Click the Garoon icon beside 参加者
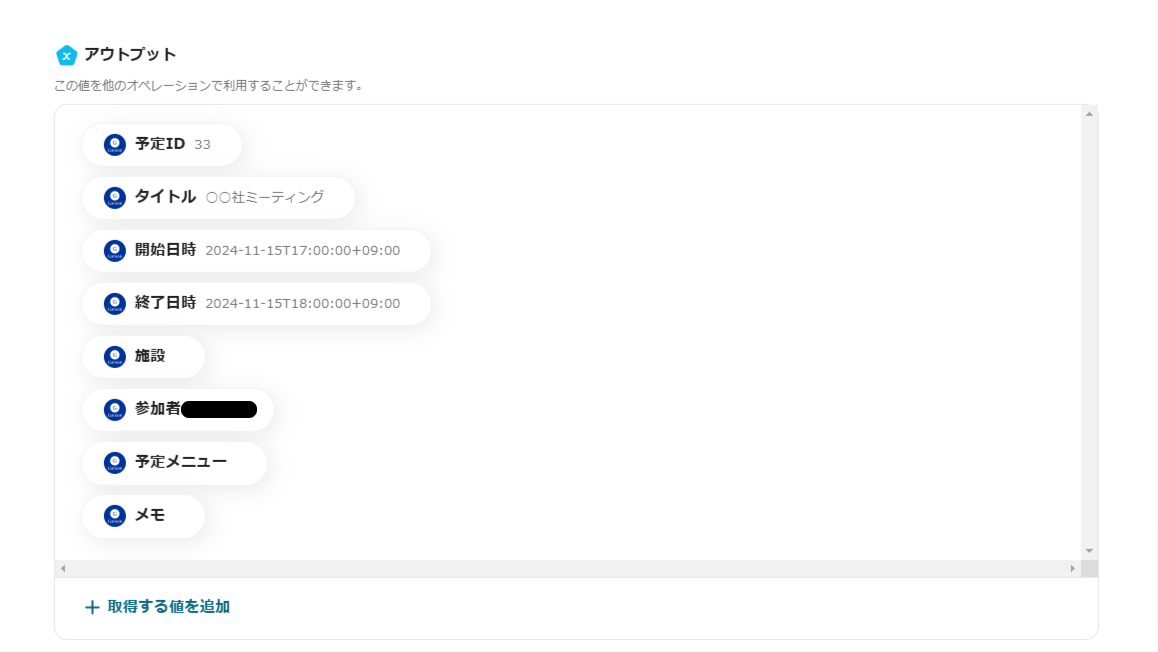The image size is (1158, 652). [x=114, y=410]
